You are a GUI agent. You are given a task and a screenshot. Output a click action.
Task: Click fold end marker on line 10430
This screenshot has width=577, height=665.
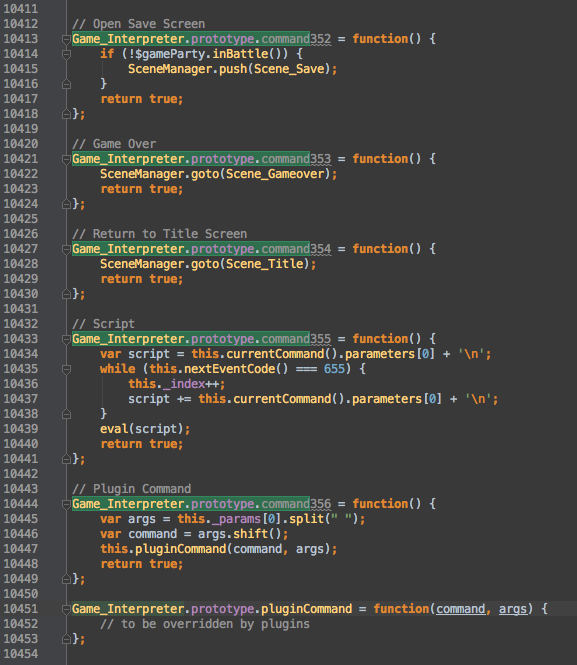pos(66,294)
